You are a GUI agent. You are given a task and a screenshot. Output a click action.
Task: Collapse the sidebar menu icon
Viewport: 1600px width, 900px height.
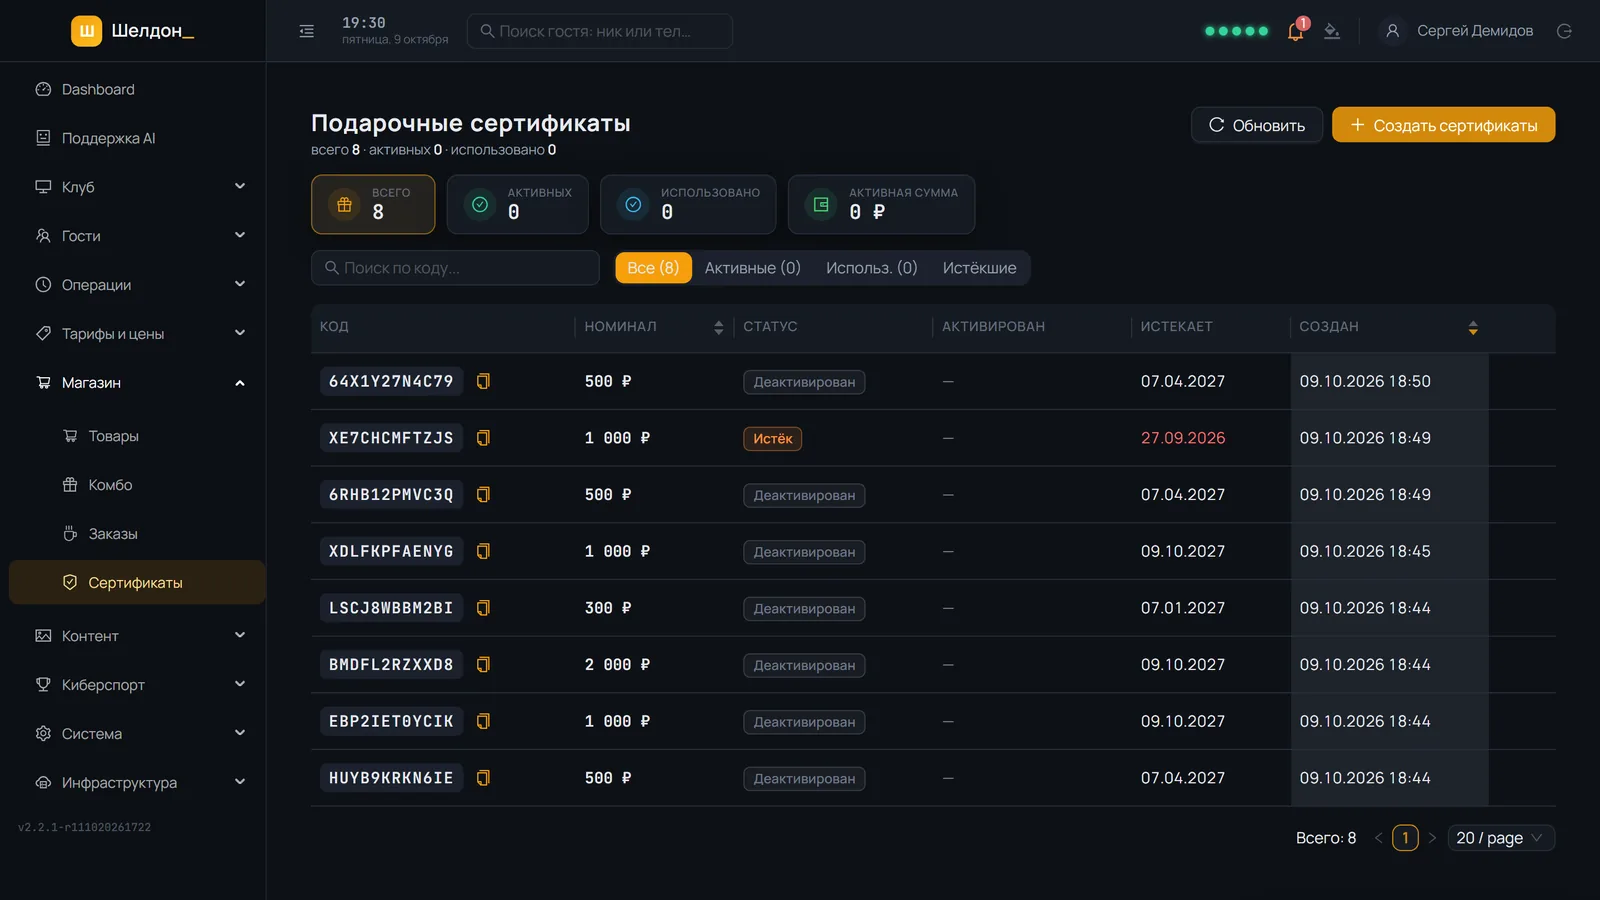point(307,31)
